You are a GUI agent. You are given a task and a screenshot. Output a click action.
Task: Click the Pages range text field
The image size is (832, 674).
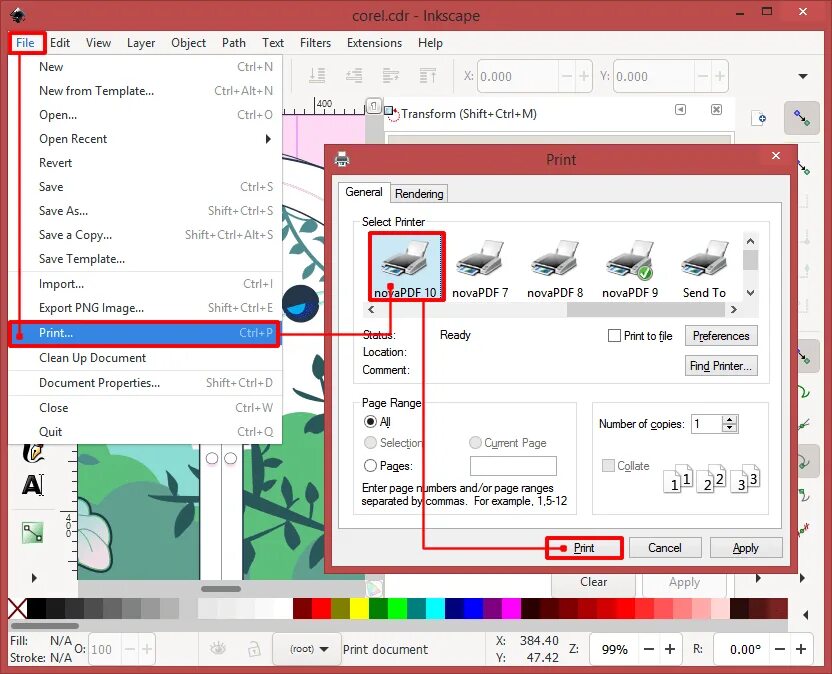[513, 466]
